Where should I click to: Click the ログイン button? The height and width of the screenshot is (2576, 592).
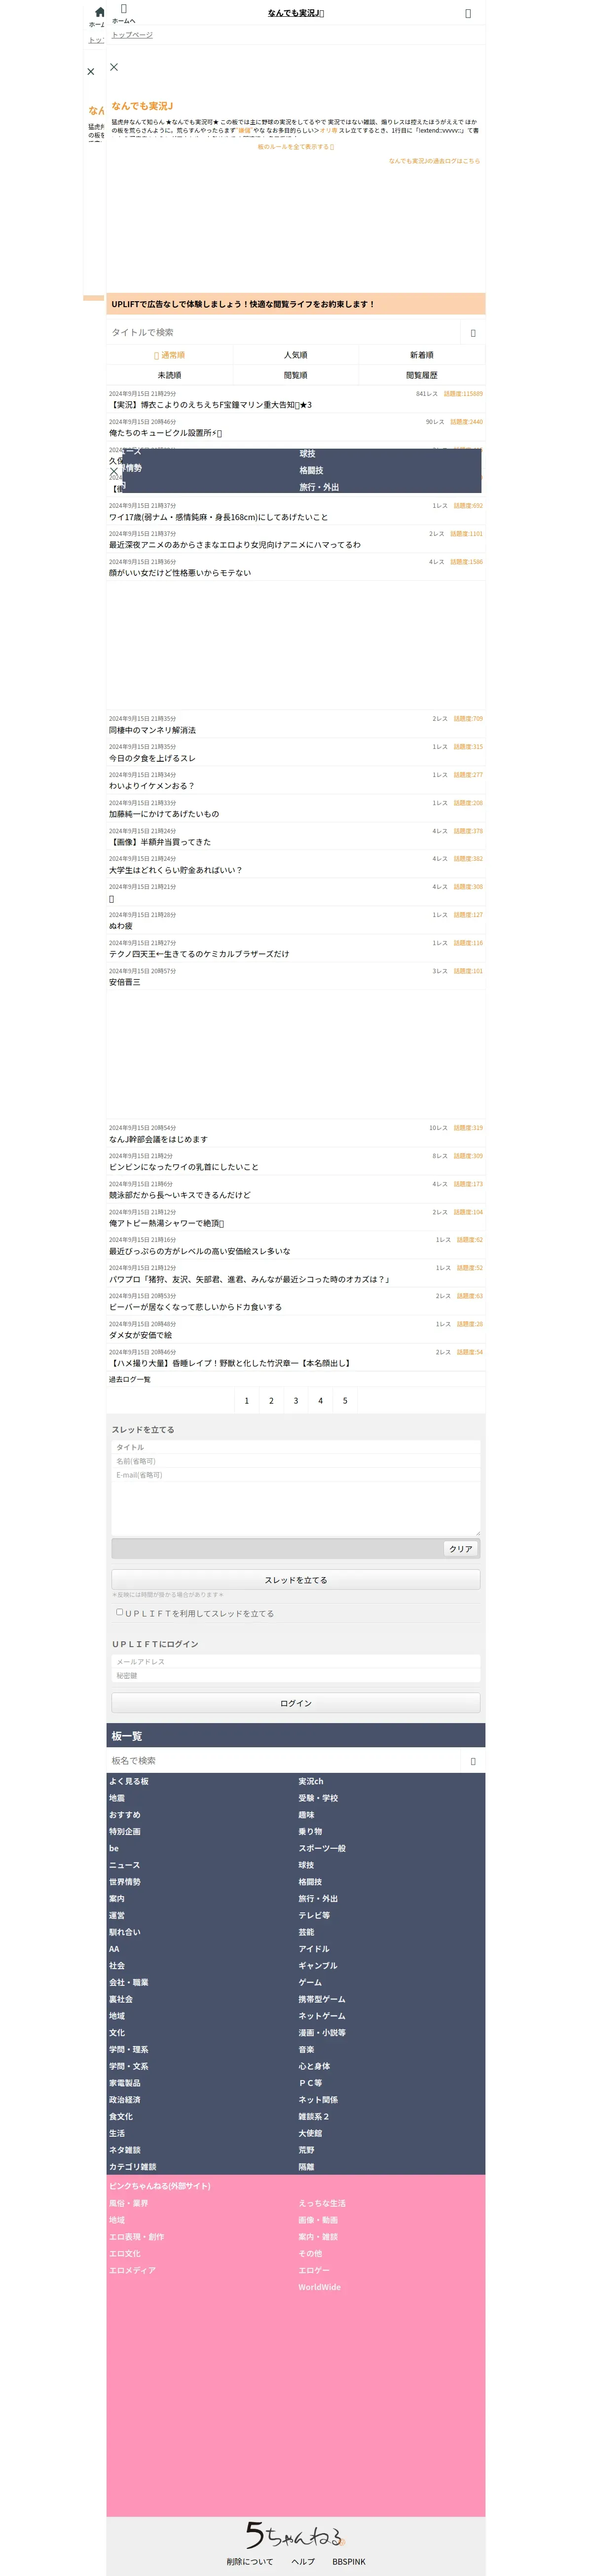coord(296,1703)
